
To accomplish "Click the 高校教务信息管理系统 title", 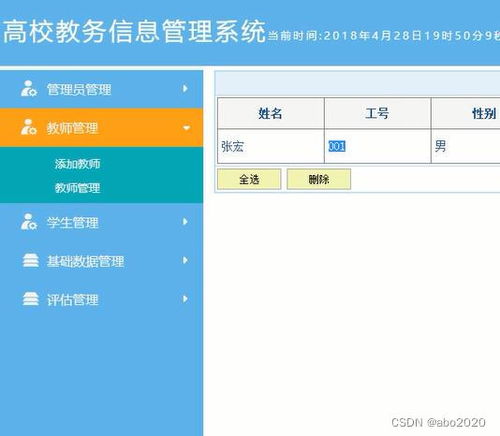I will (x=134, y=31).
